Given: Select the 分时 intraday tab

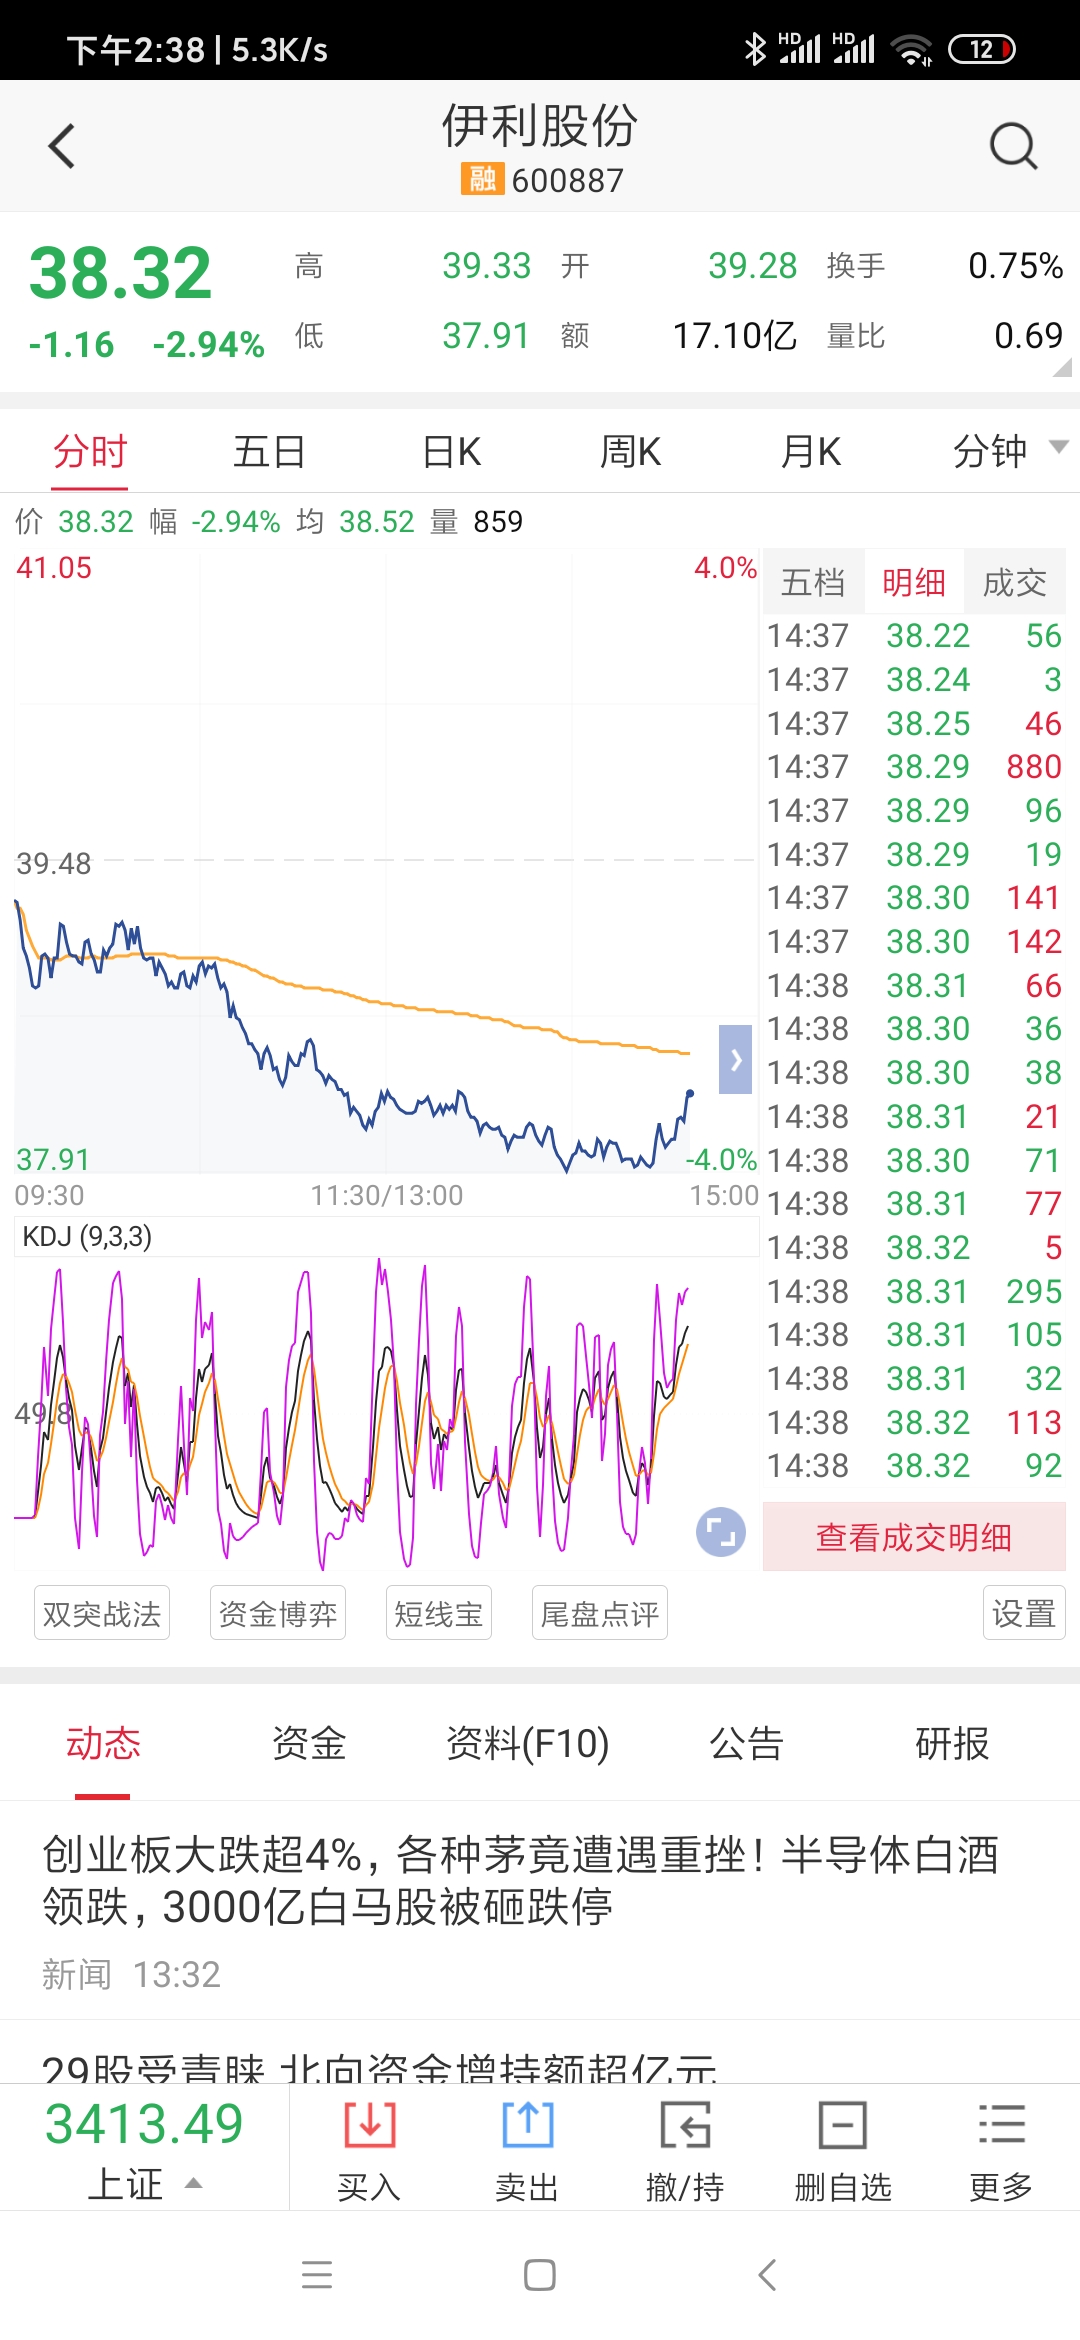Looking at the screenshot, I should (90, 452).
